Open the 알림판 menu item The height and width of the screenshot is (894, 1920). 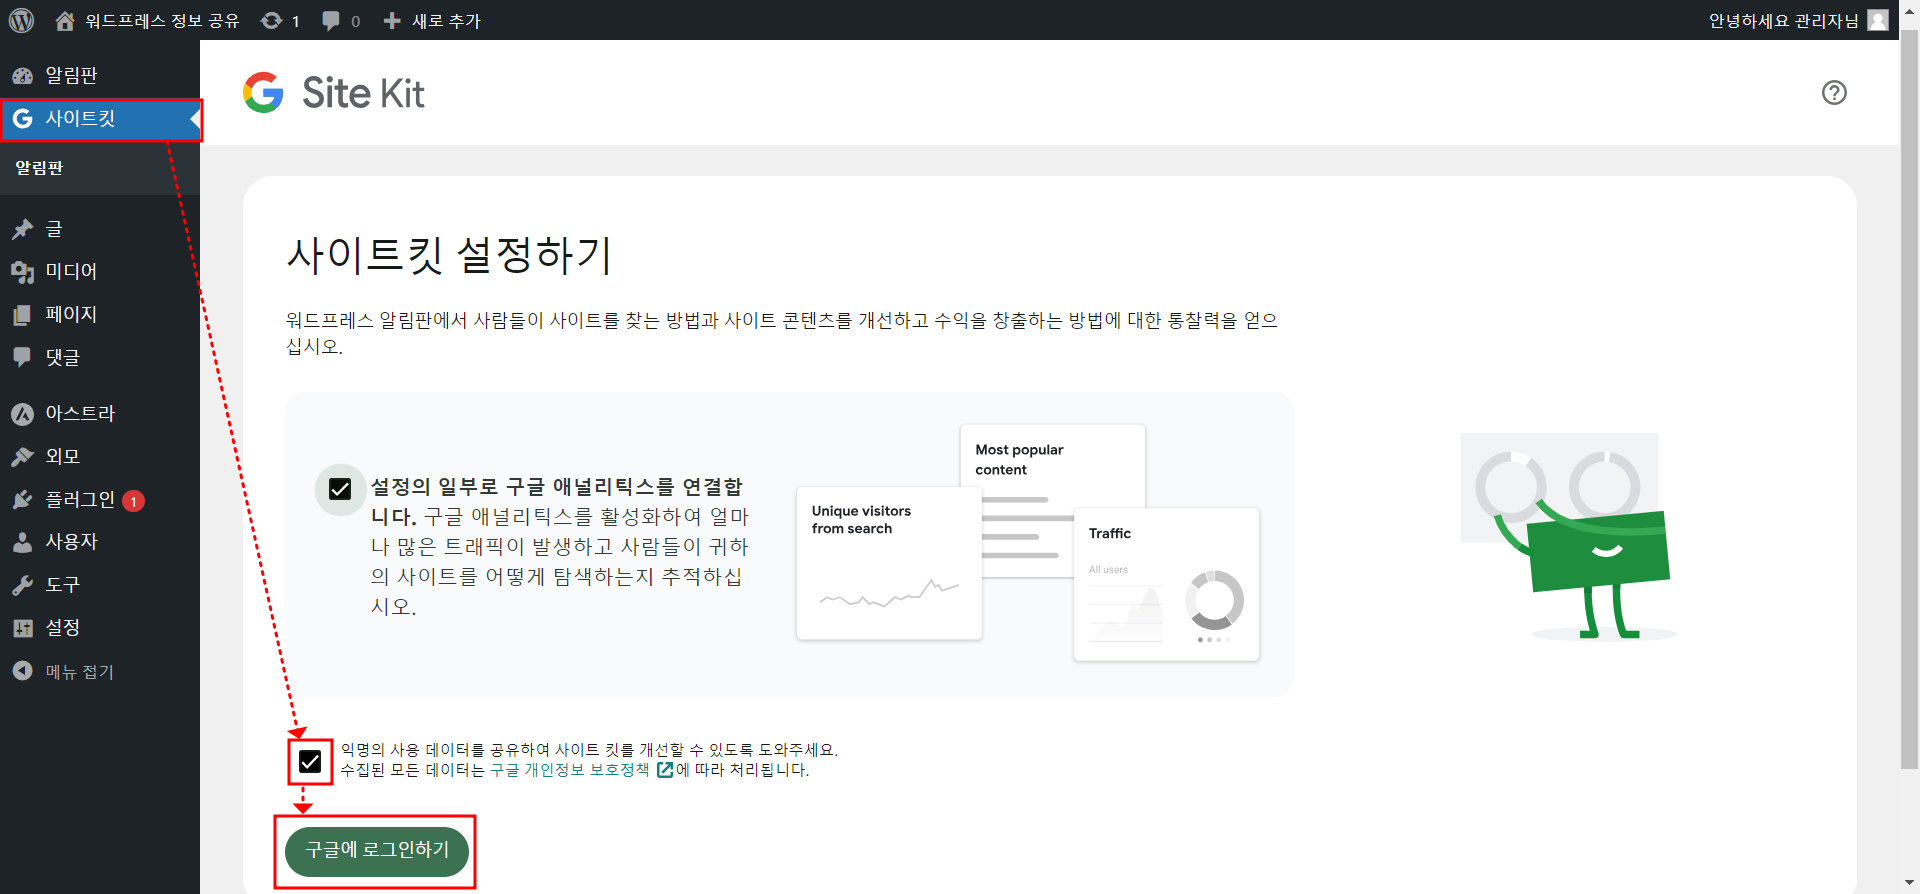coord(100,76)
